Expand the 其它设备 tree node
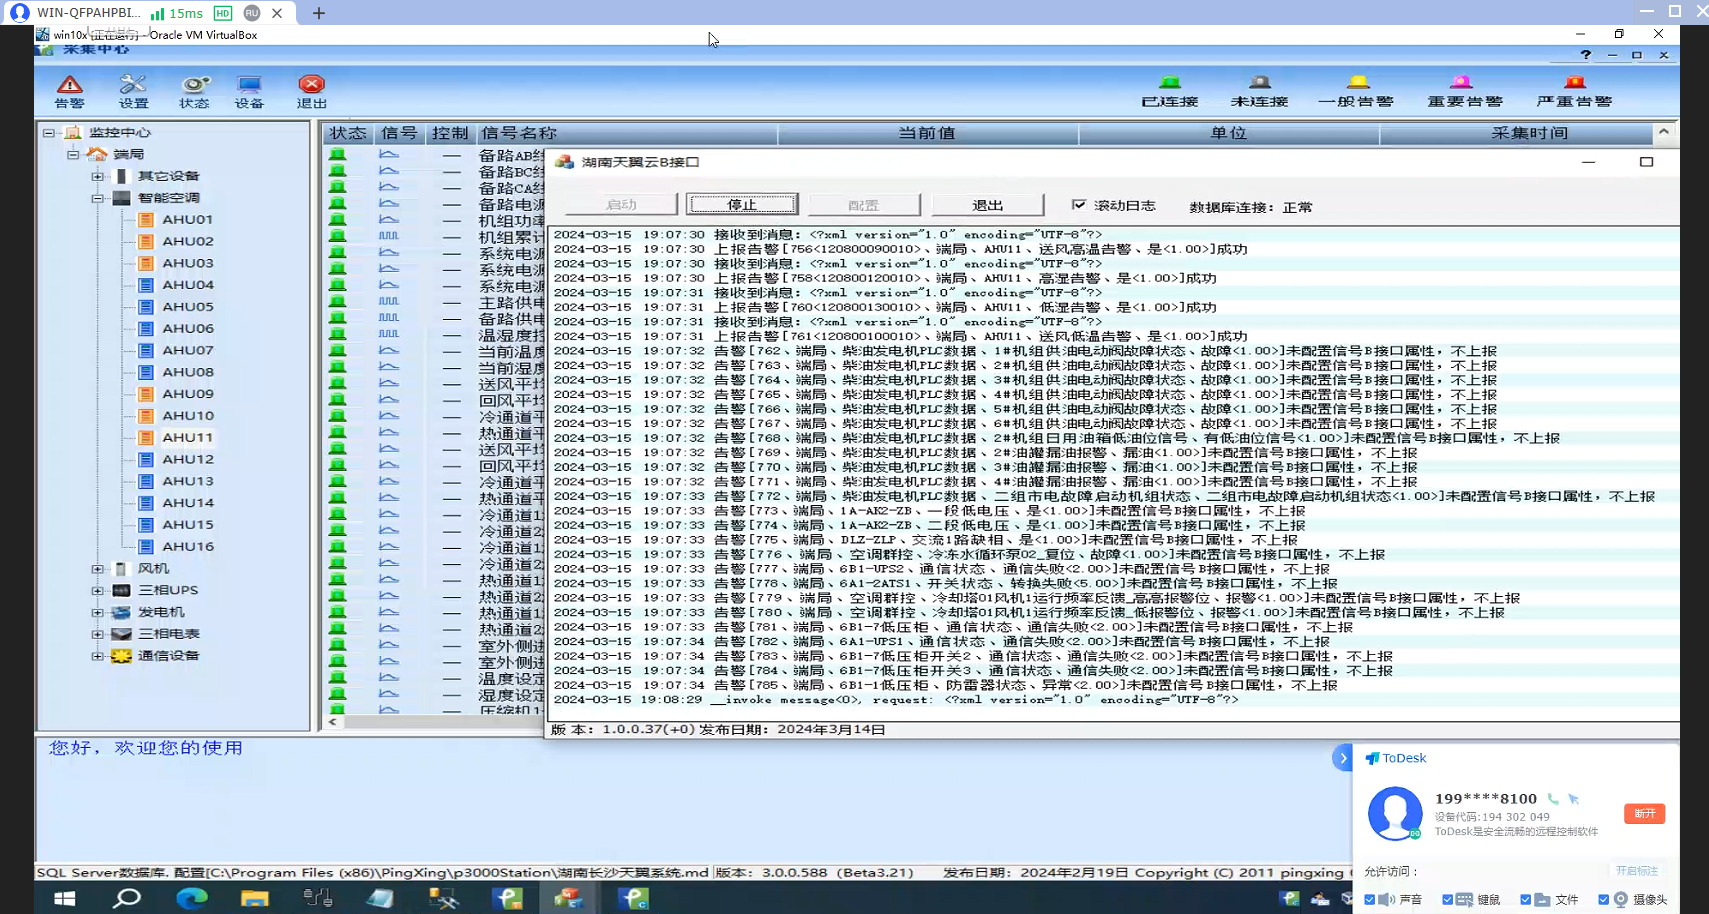 (x=98, y=176)
